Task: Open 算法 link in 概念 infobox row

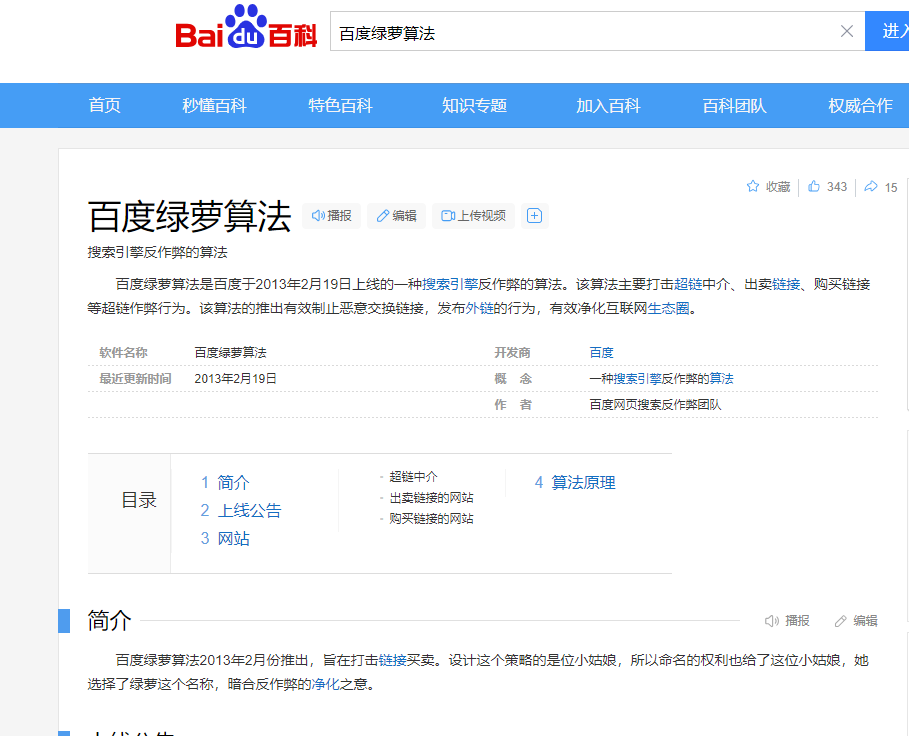Action: (x=721, y=378)
